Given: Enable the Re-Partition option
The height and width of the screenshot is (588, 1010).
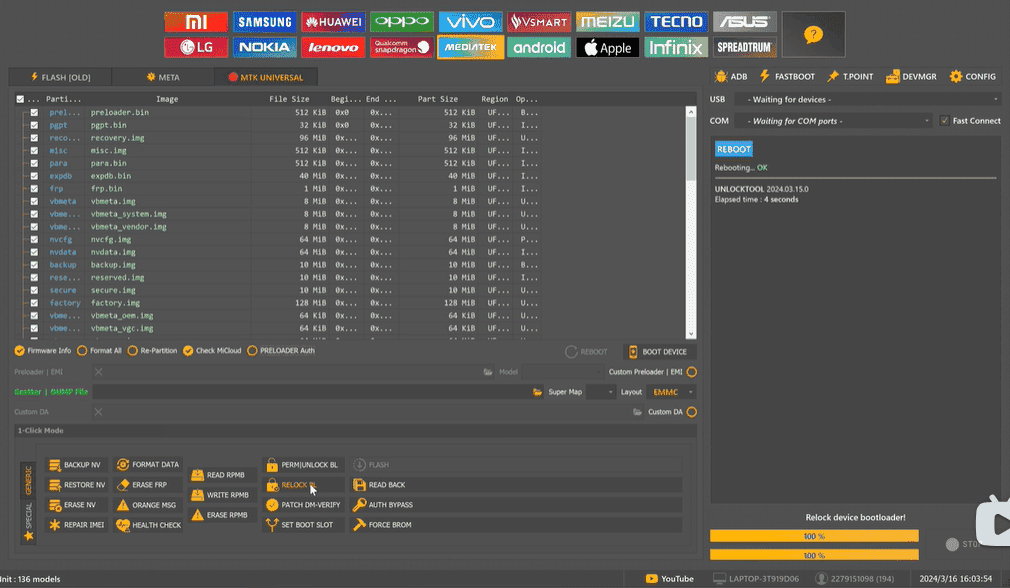Looking at the screenshot, I should tap(153, 350).
